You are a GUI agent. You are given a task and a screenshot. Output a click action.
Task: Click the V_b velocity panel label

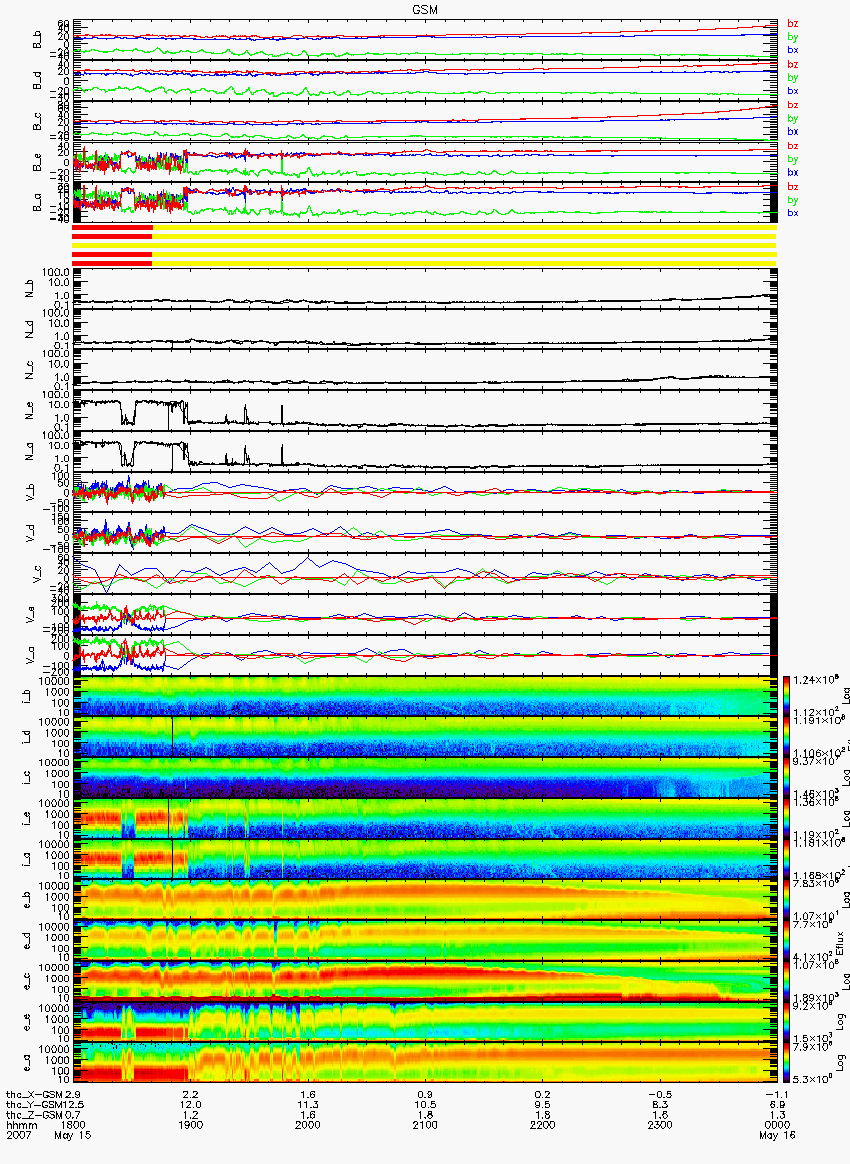click(30, 491)
